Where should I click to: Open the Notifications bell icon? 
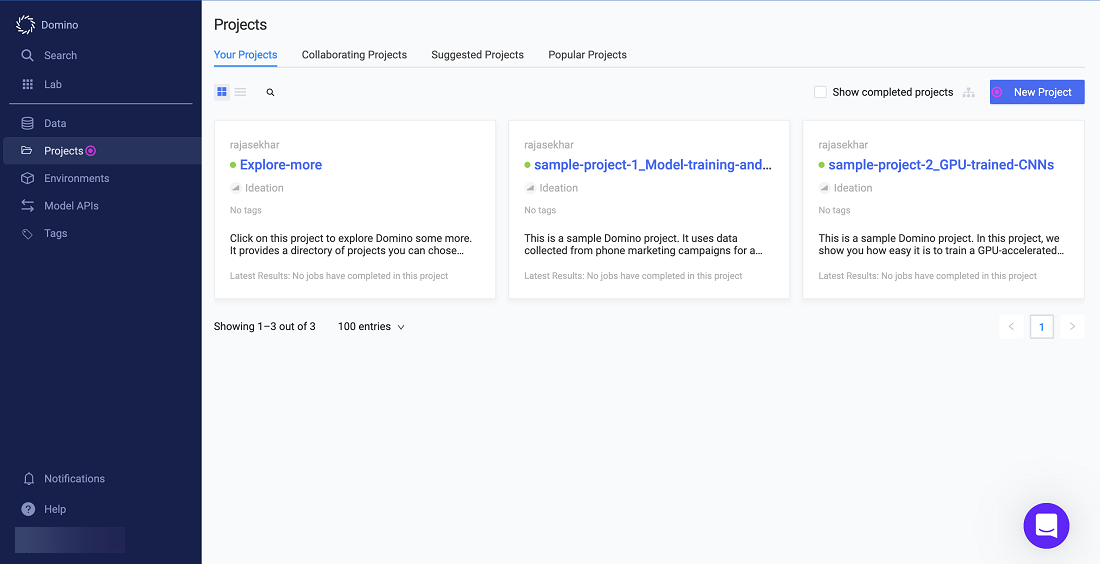(29, 478)
